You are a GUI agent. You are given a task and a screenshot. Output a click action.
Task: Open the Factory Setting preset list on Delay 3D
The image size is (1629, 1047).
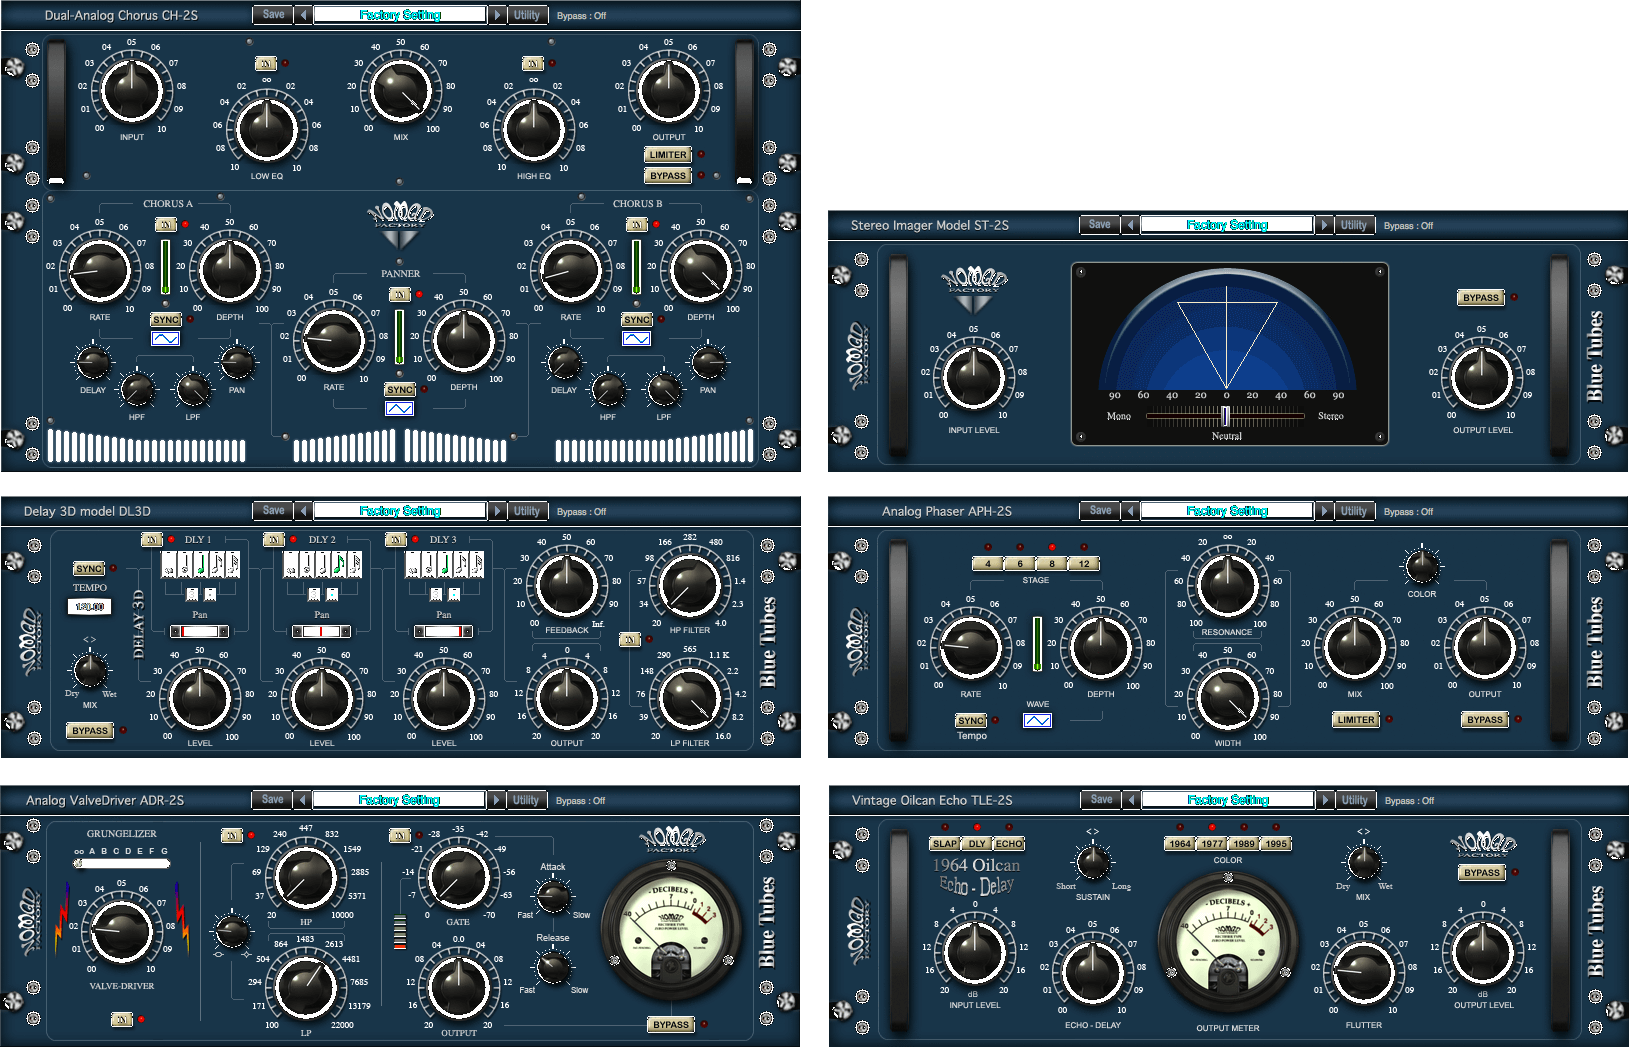click(400, 510)
